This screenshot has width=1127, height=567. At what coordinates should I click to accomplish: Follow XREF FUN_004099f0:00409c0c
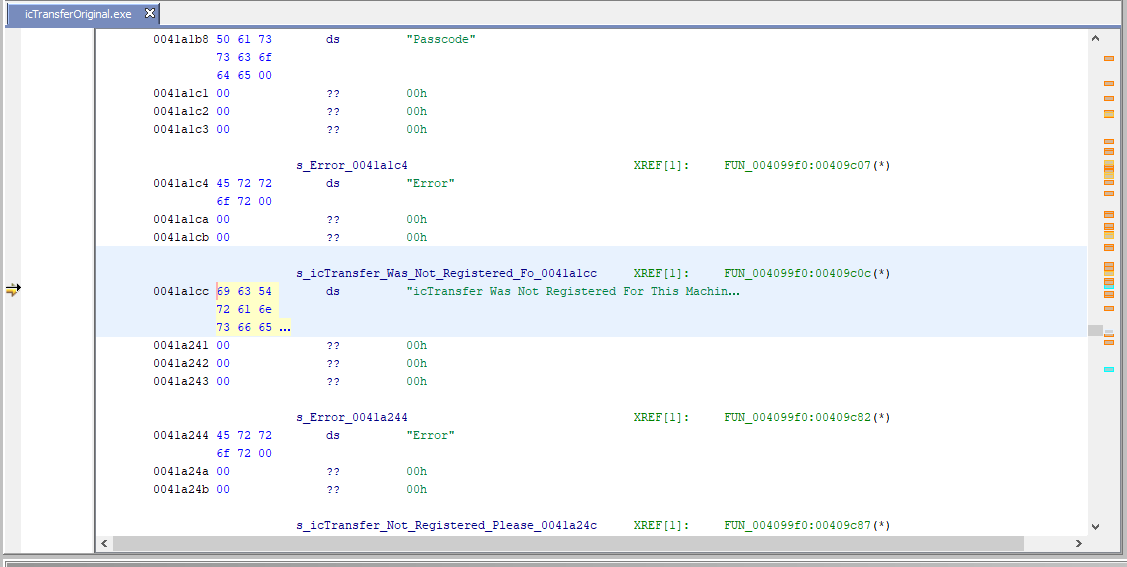point(807,274)
